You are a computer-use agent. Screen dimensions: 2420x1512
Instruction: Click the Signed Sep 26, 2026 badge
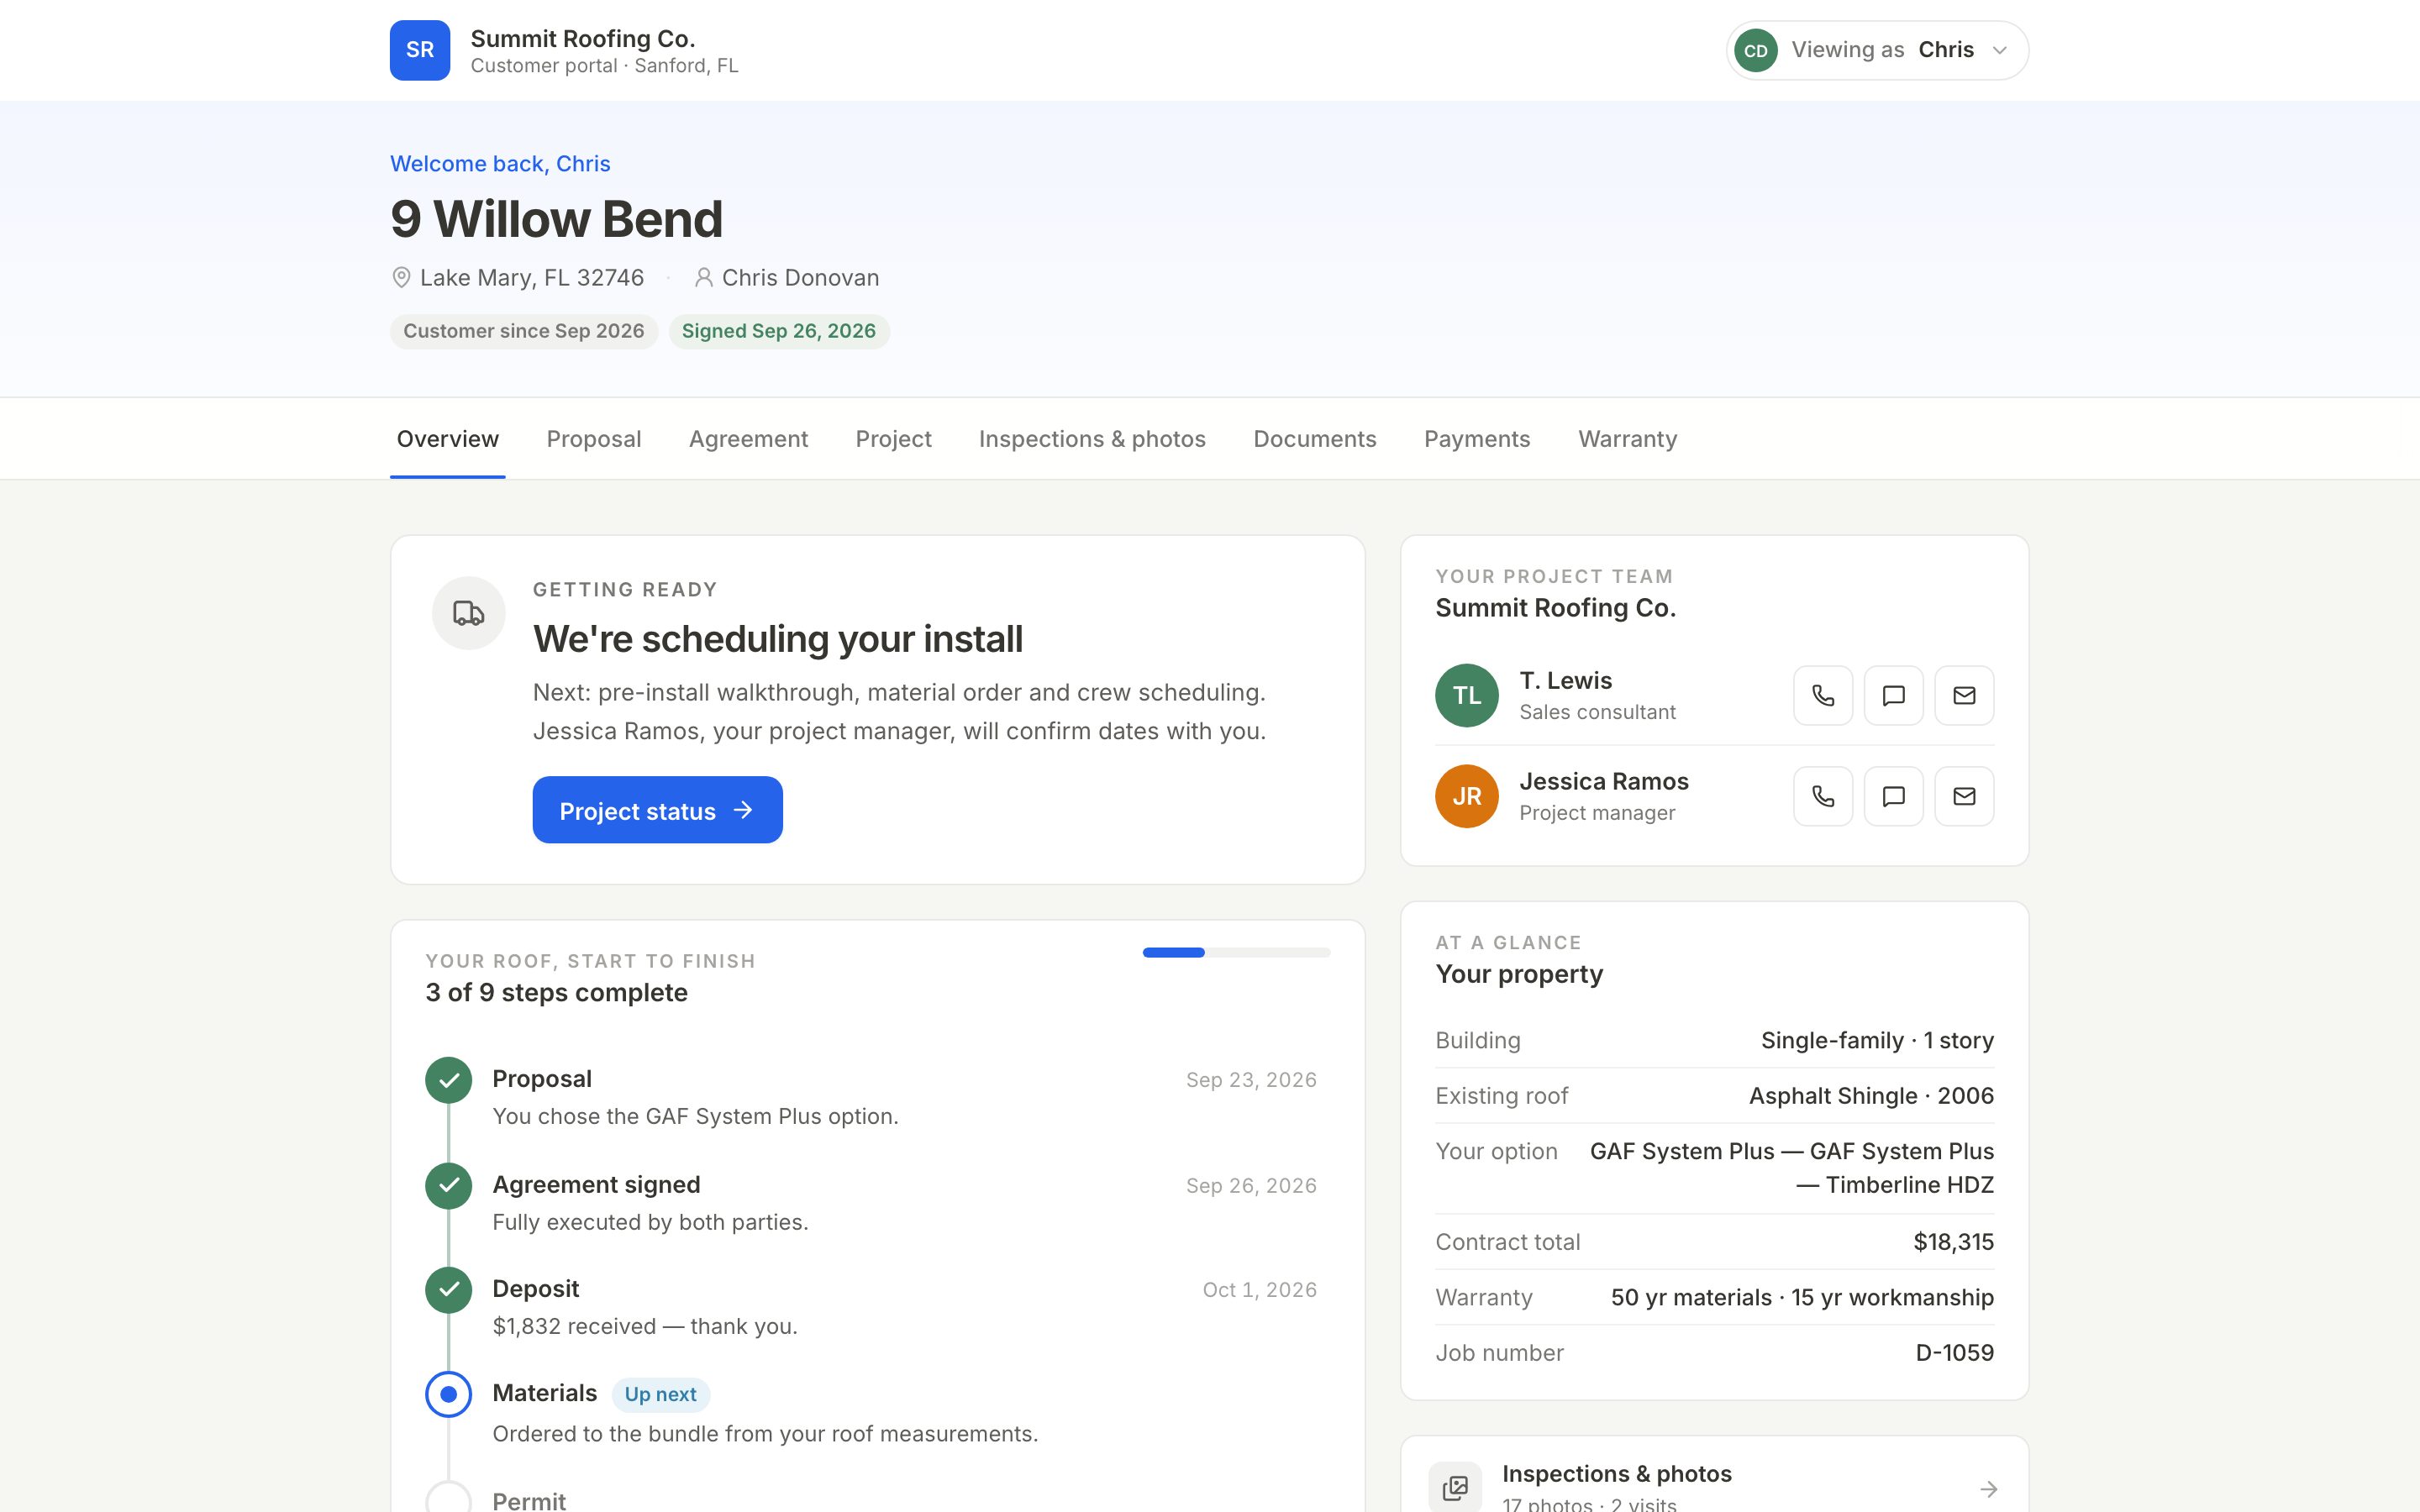pyautogui.click(x=779, y=331)
